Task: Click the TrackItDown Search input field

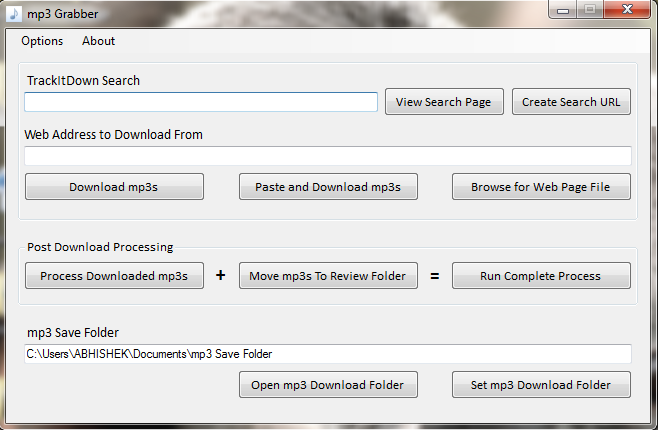Action: point(201,102)
